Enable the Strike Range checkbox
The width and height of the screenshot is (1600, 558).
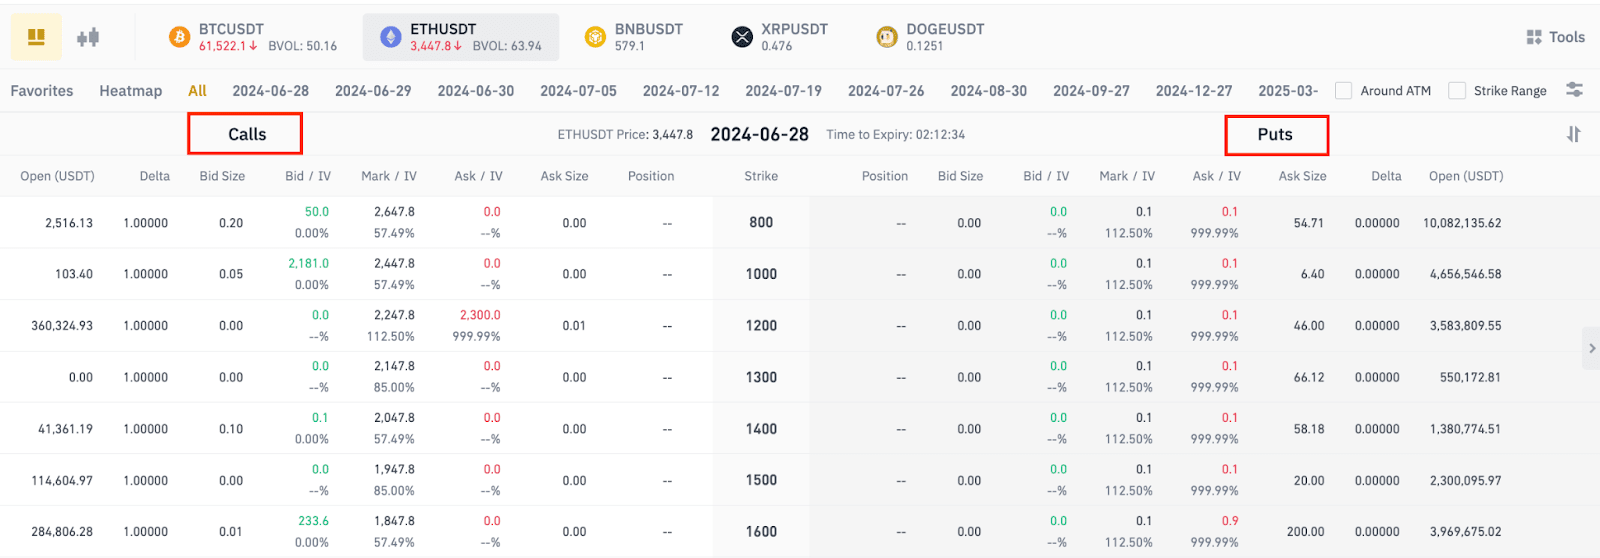pyautogui.click(x=1457, y=91)
